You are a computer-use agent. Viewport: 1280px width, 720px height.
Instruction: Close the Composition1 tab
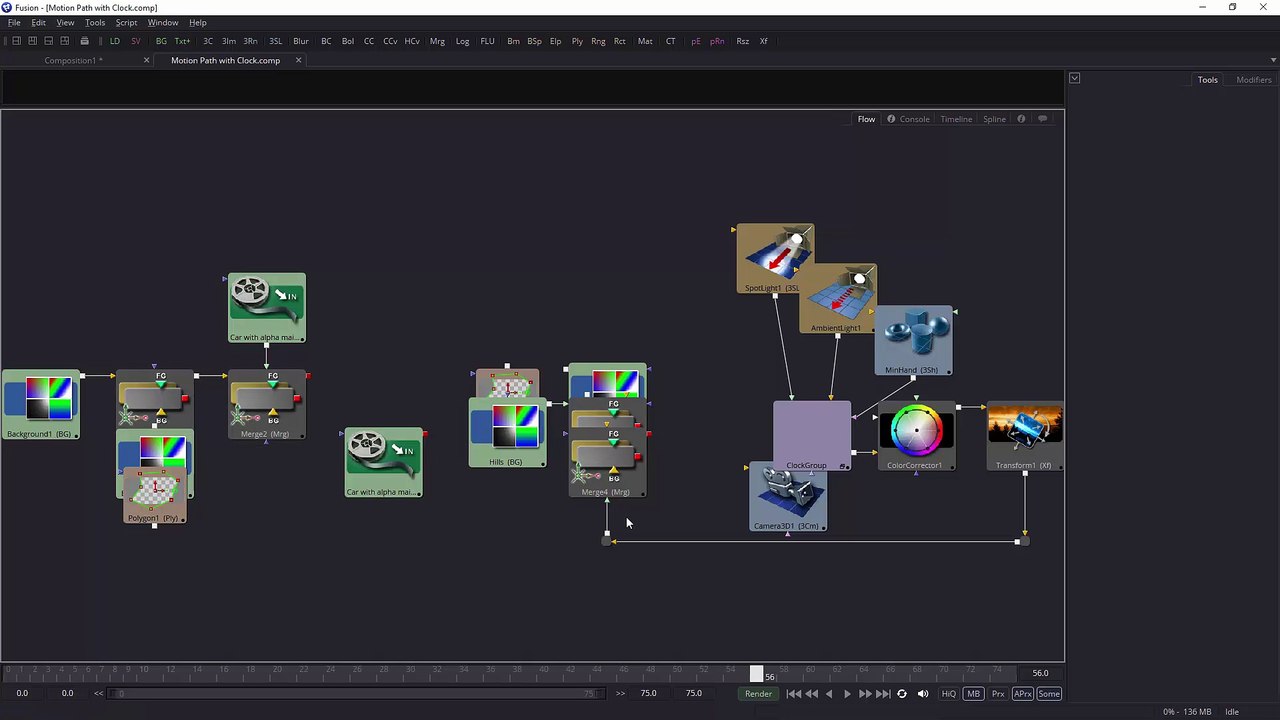tap(146, 60)
